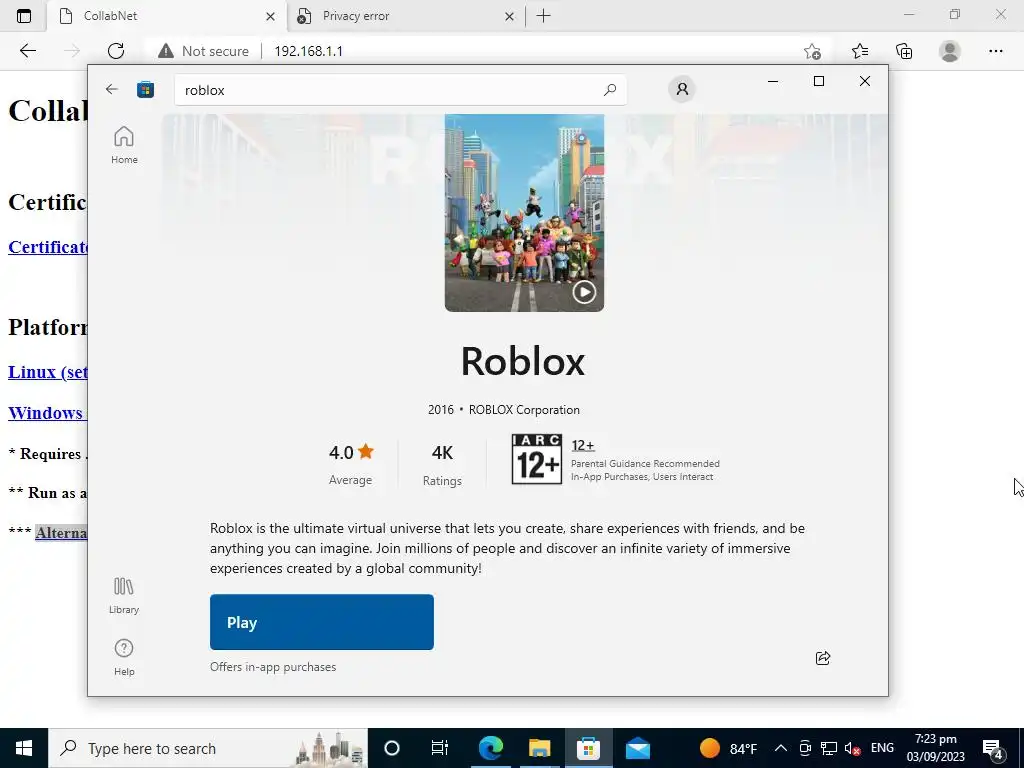Add this page to favorites

[x=812, y=51]
